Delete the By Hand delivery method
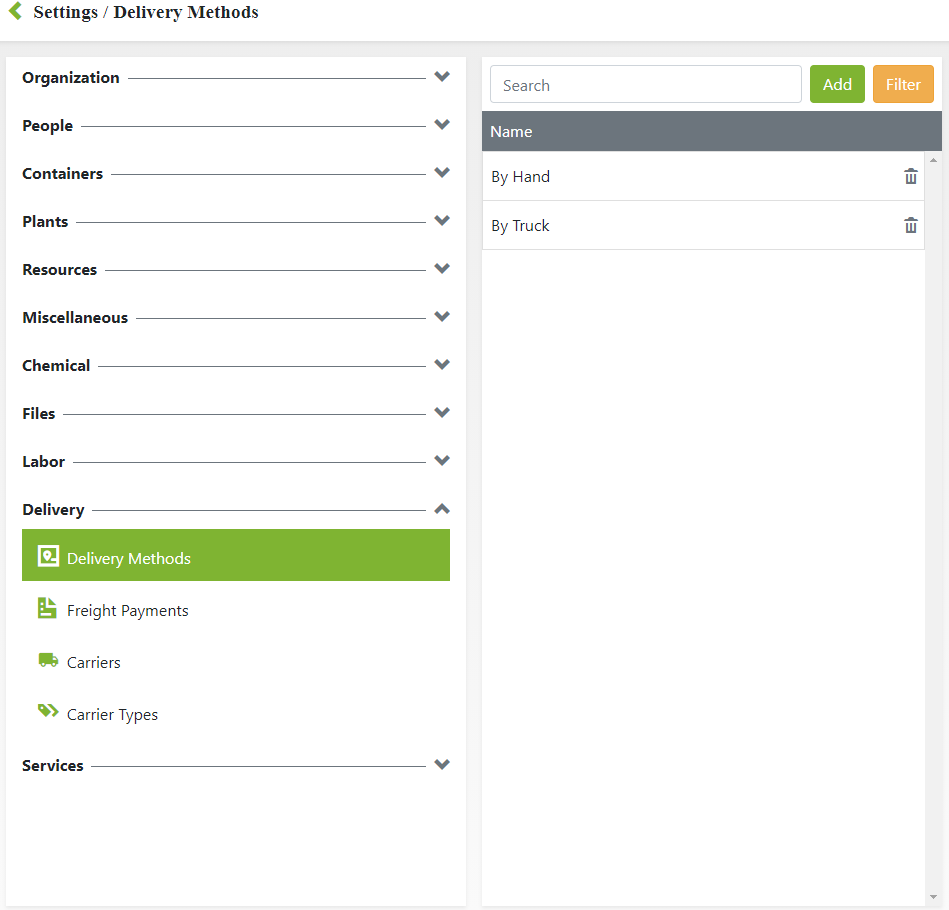 click(911, 177)
